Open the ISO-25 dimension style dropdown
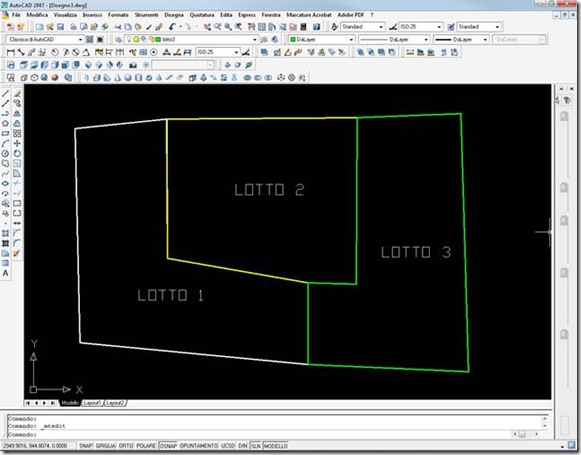The width and height of the screenshot is (581, 455). tap(421, 27)
